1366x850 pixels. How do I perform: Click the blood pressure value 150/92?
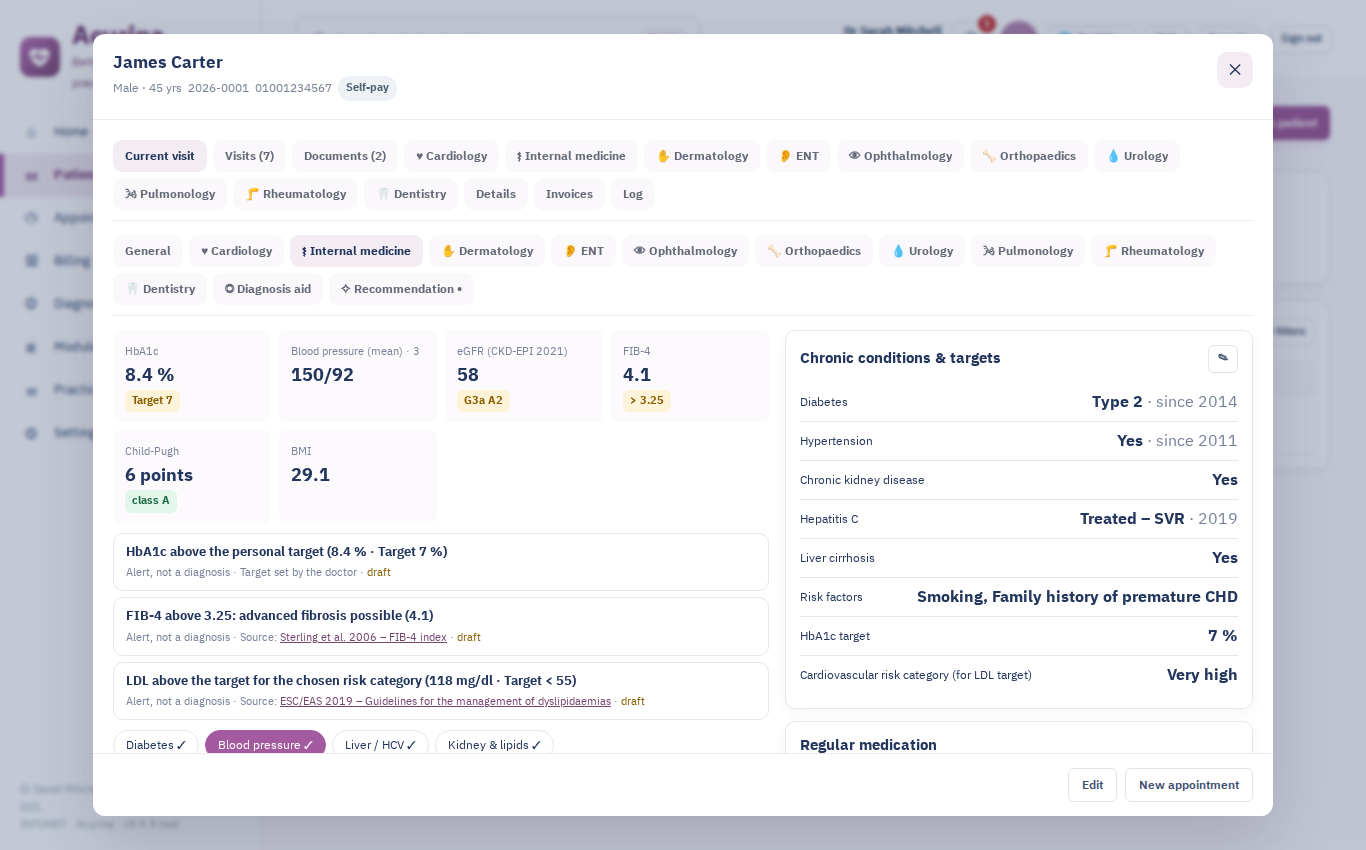click(322, 375)
